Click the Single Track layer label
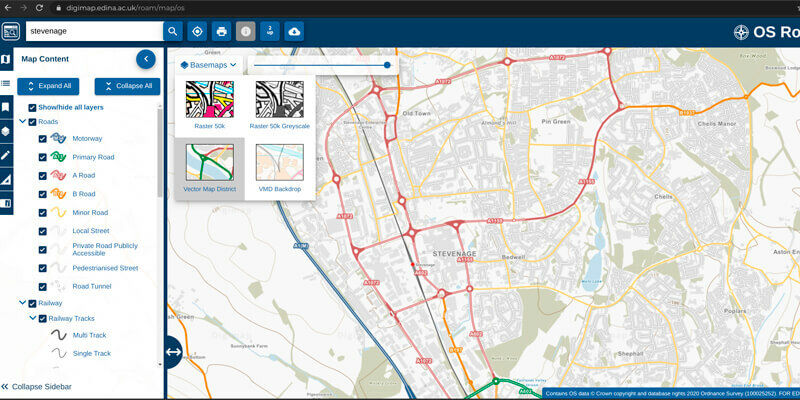This screenshot has width=800, height=400. (92, 353)
